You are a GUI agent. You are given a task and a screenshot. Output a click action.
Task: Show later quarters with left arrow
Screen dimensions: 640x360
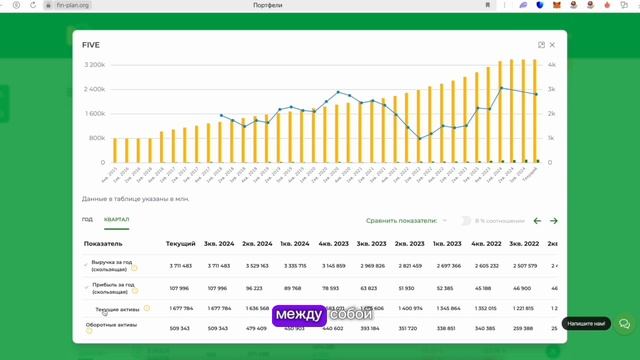pos(537,221)
